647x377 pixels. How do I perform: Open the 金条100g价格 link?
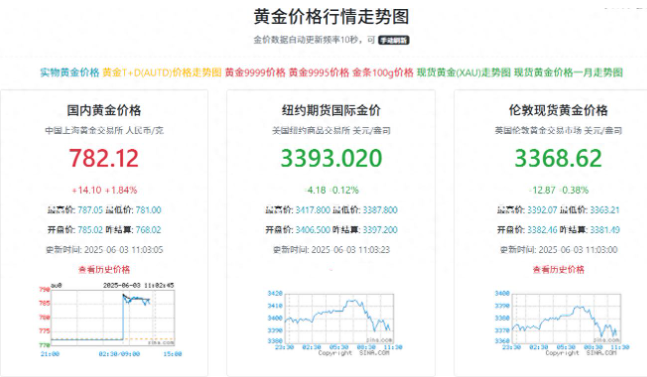click(x=383, y=73)
